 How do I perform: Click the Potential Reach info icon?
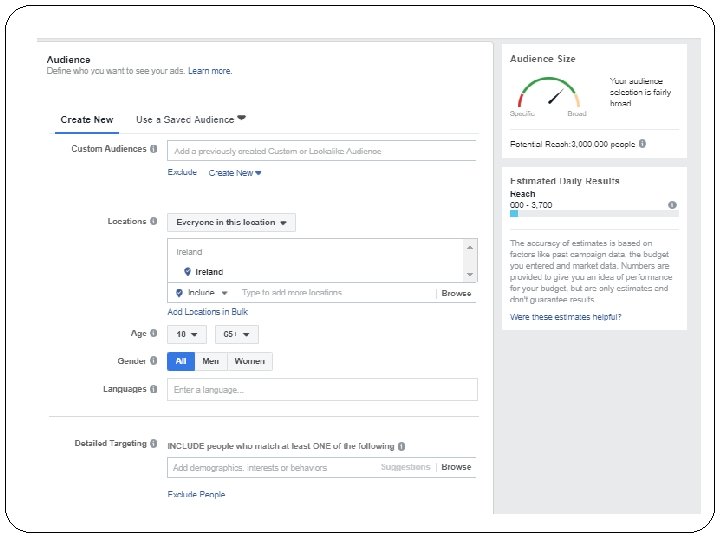(642, 144)
